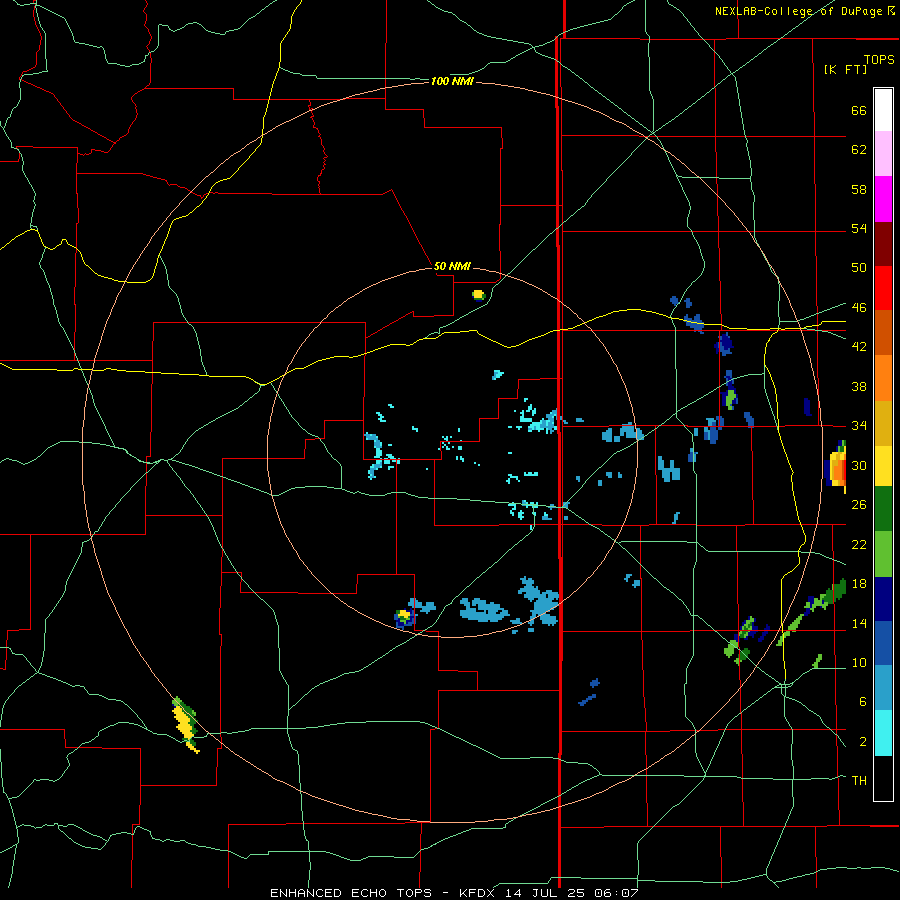Select the light green legend swatch
This screenshot has width=900, height=900.
point(883,554)
